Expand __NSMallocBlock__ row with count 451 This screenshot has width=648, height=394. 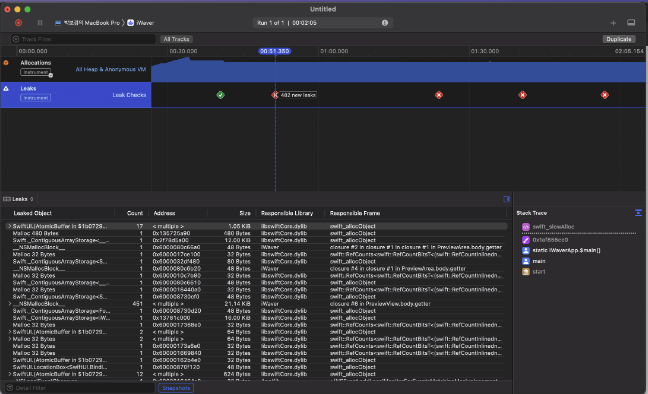coord(10,303)
